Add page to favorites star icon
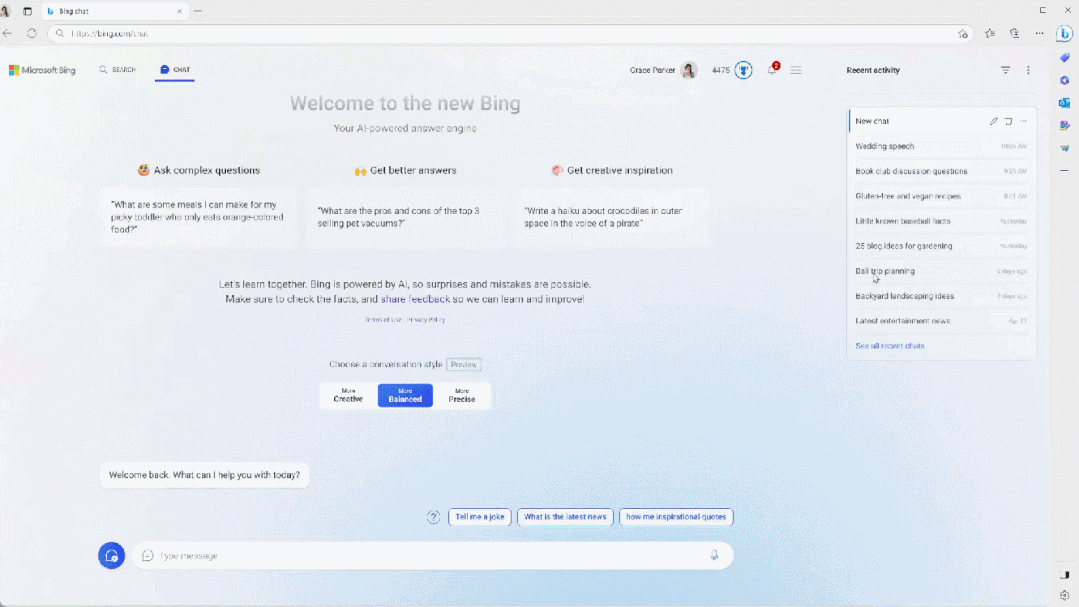This screenshot has height=607, width=1079. [x=963, y=34]
